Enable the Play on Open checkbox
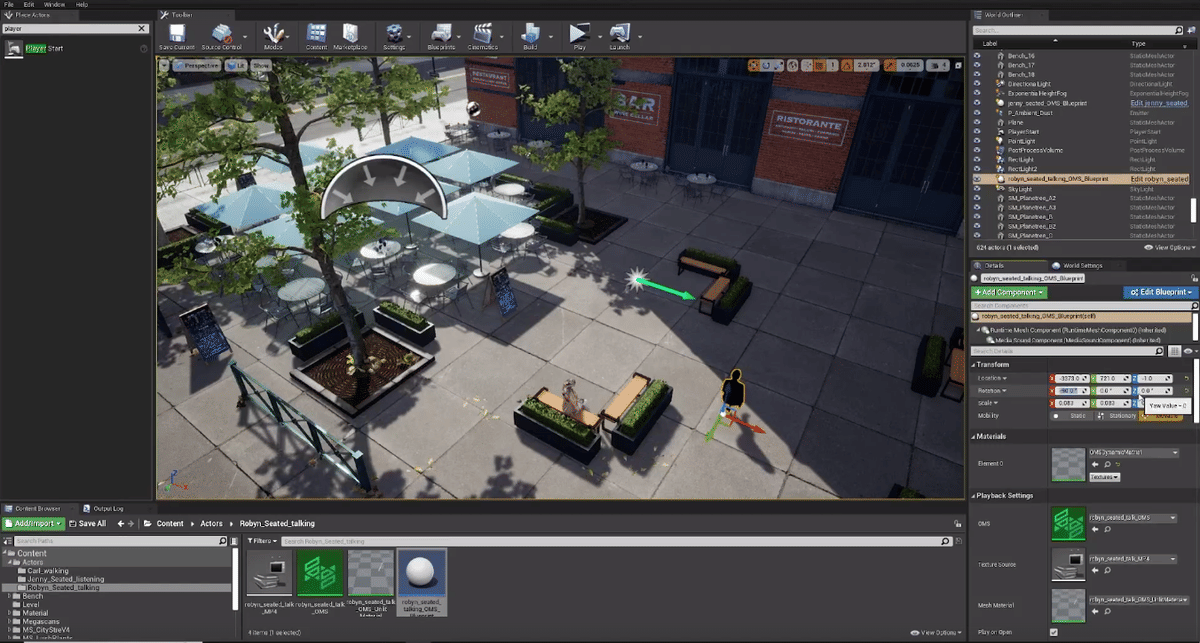This screenshot has height=643, width=1200. [x=1055, y=632]
